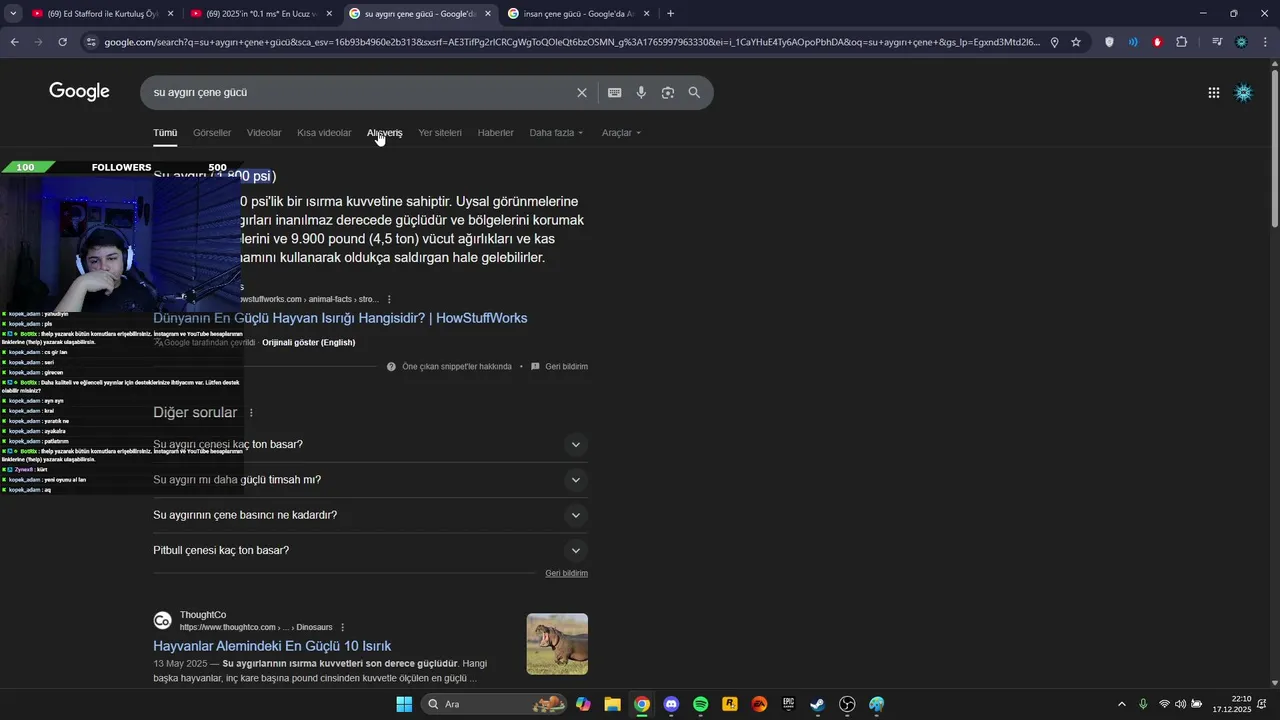Click 'Orijinali göster (English)' link

tap(308, 342)
